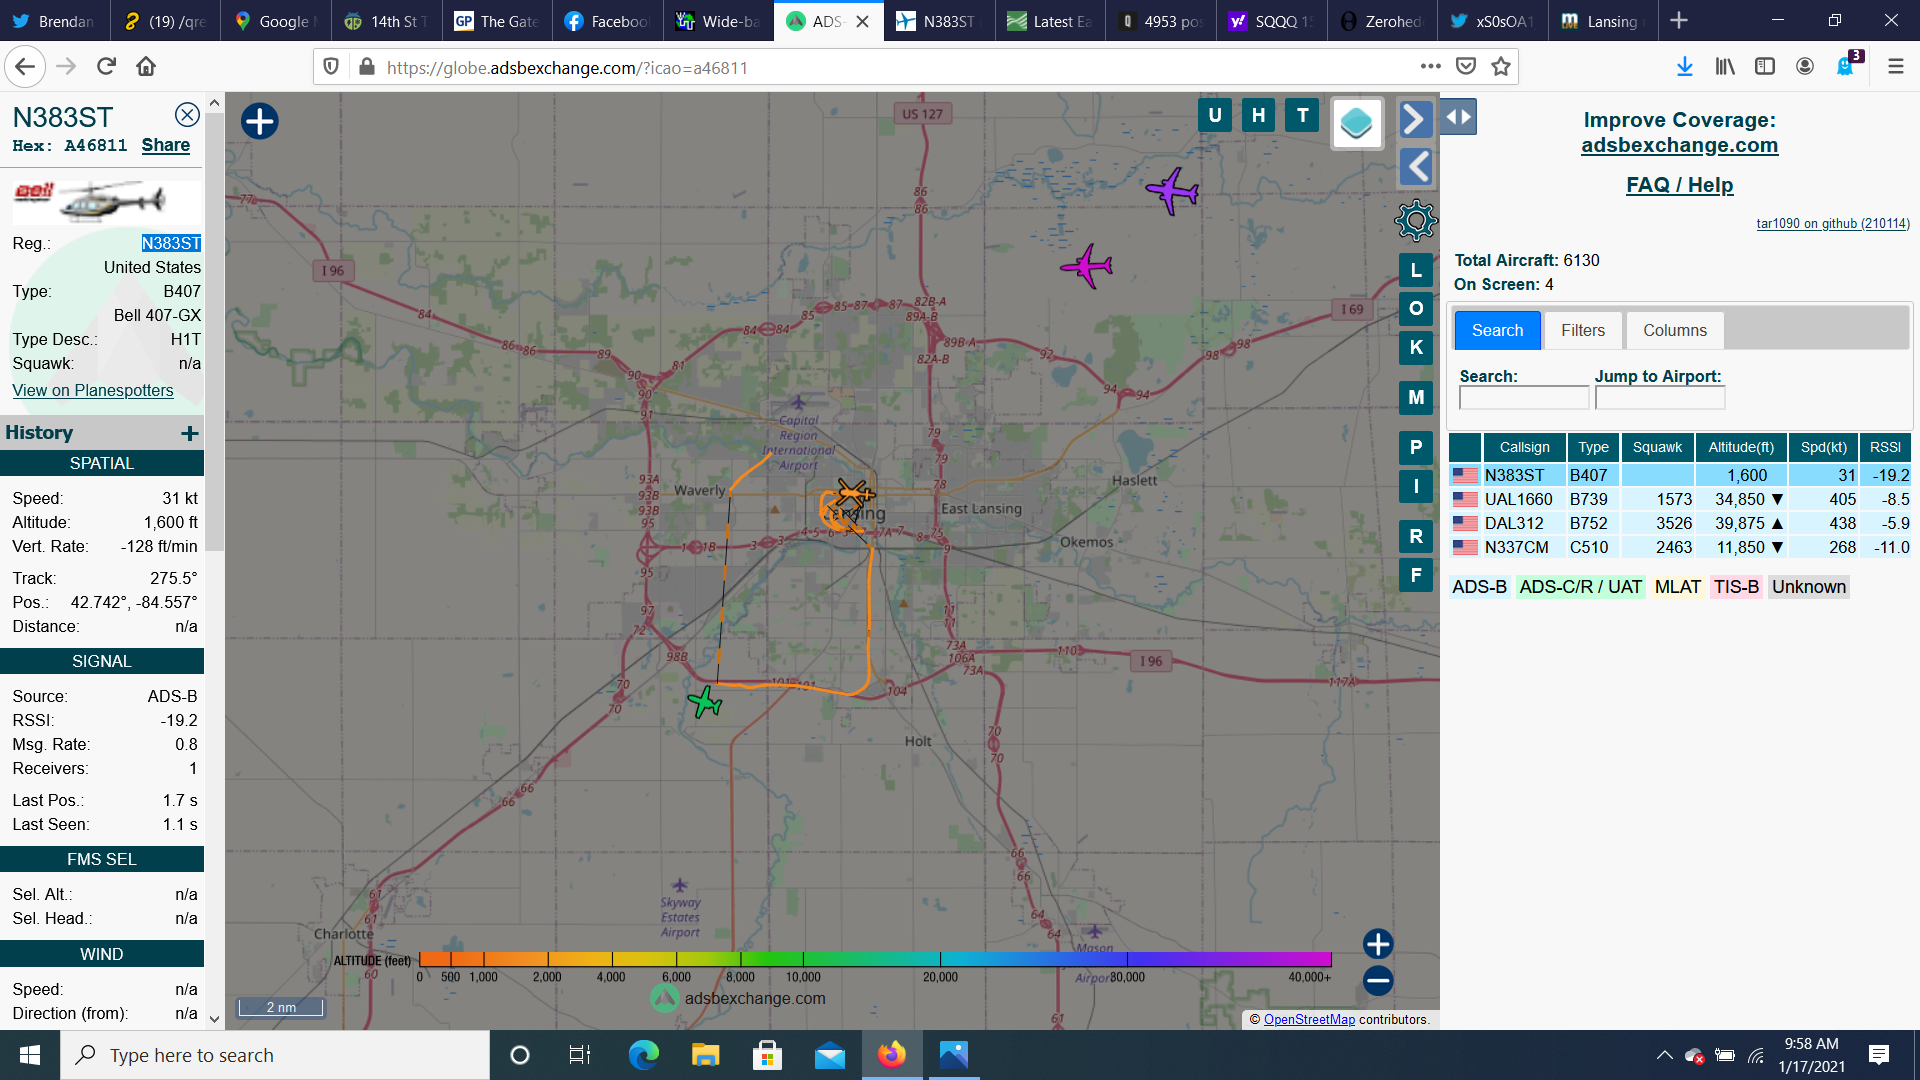Select the DAL312 aircraft row

(1680, 523)
